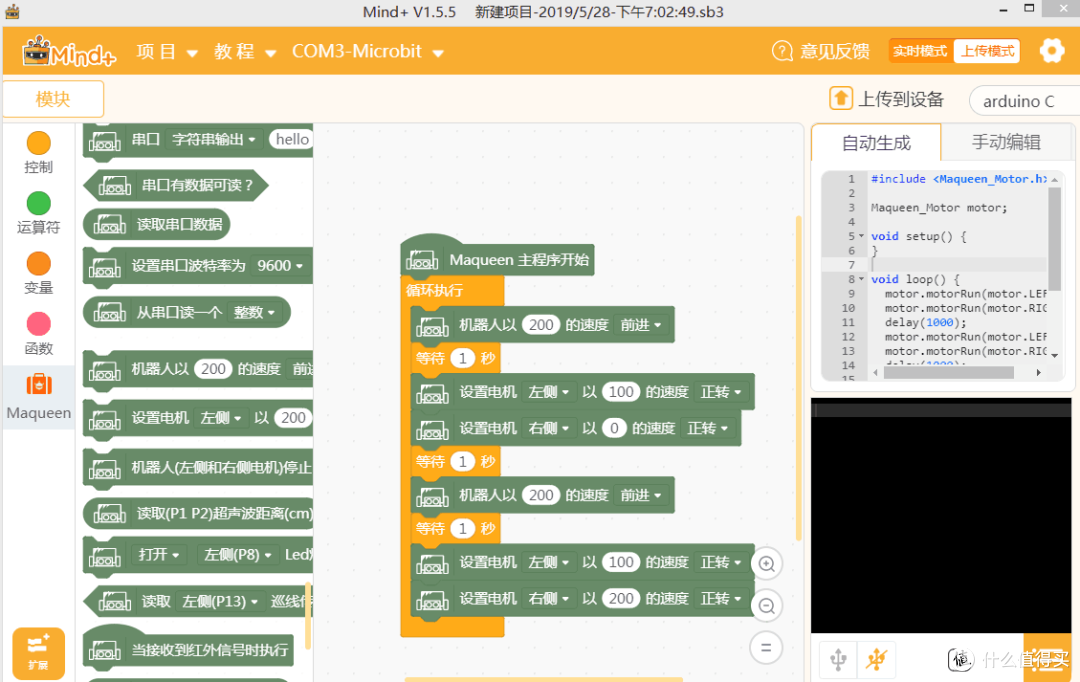Switch to the 手动编辑 code tab
1080x682 pixels.
pos(1006,142)
